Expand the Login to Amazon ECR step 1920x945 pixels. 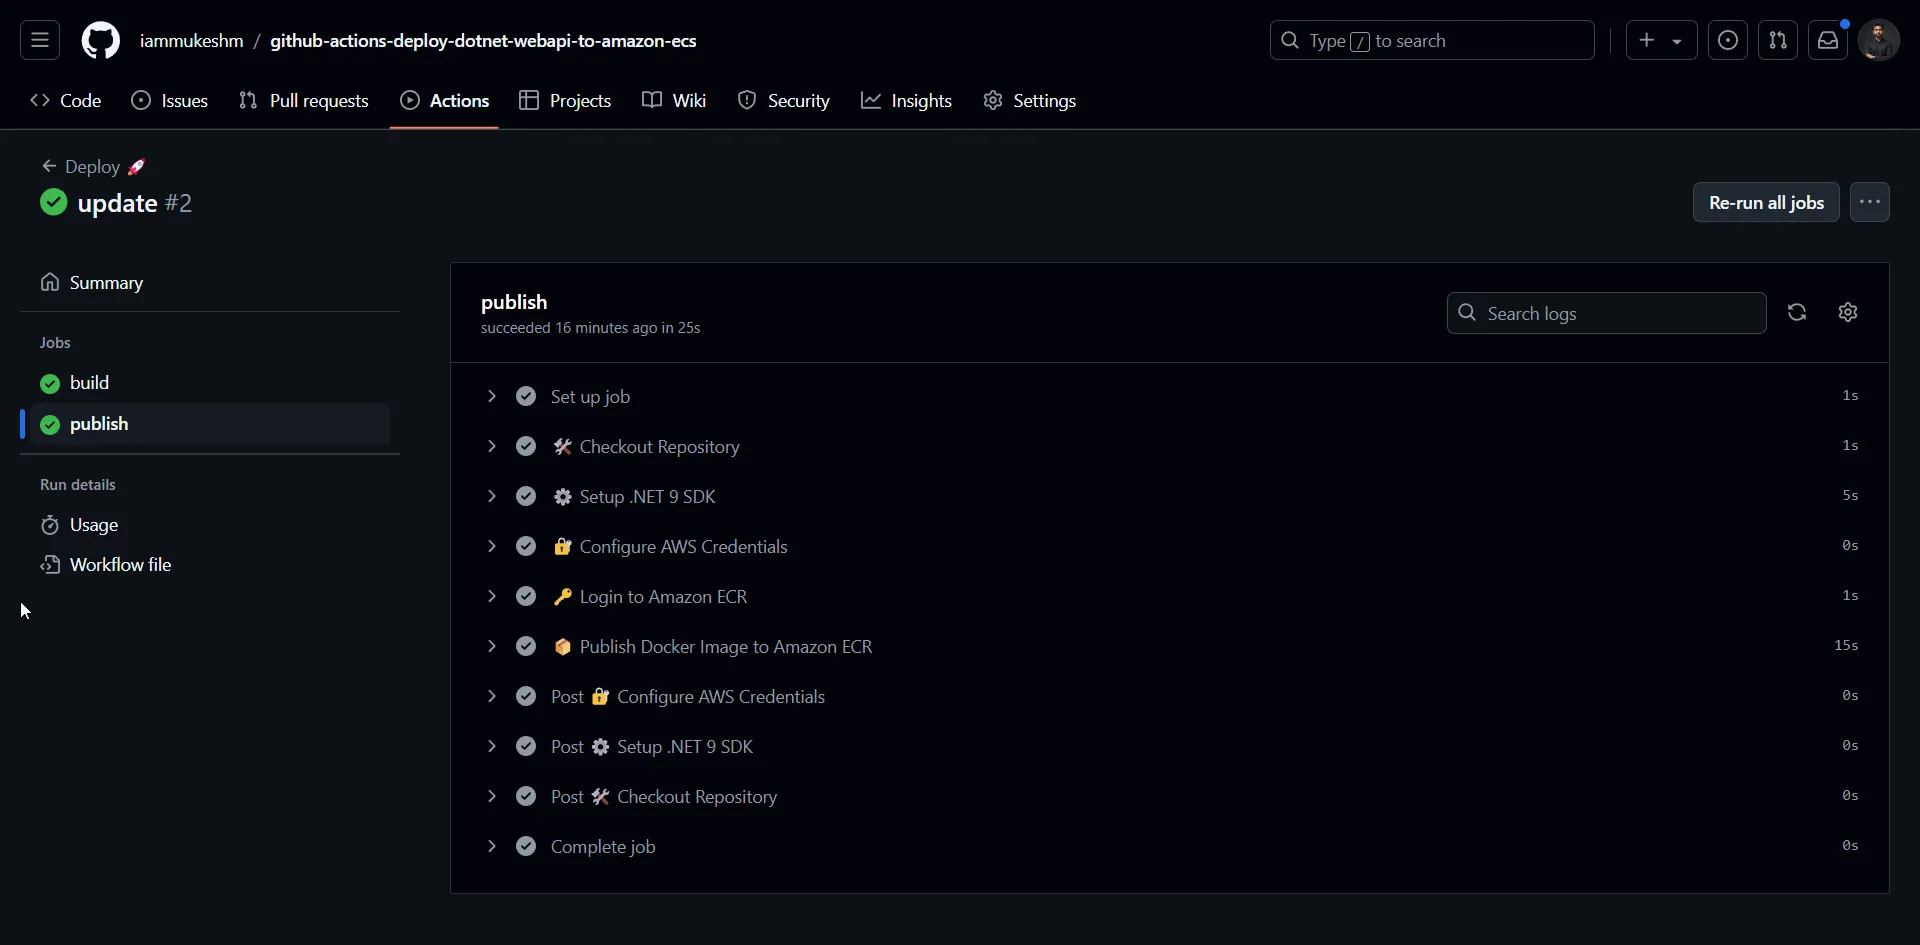click(x=491, y=597)
